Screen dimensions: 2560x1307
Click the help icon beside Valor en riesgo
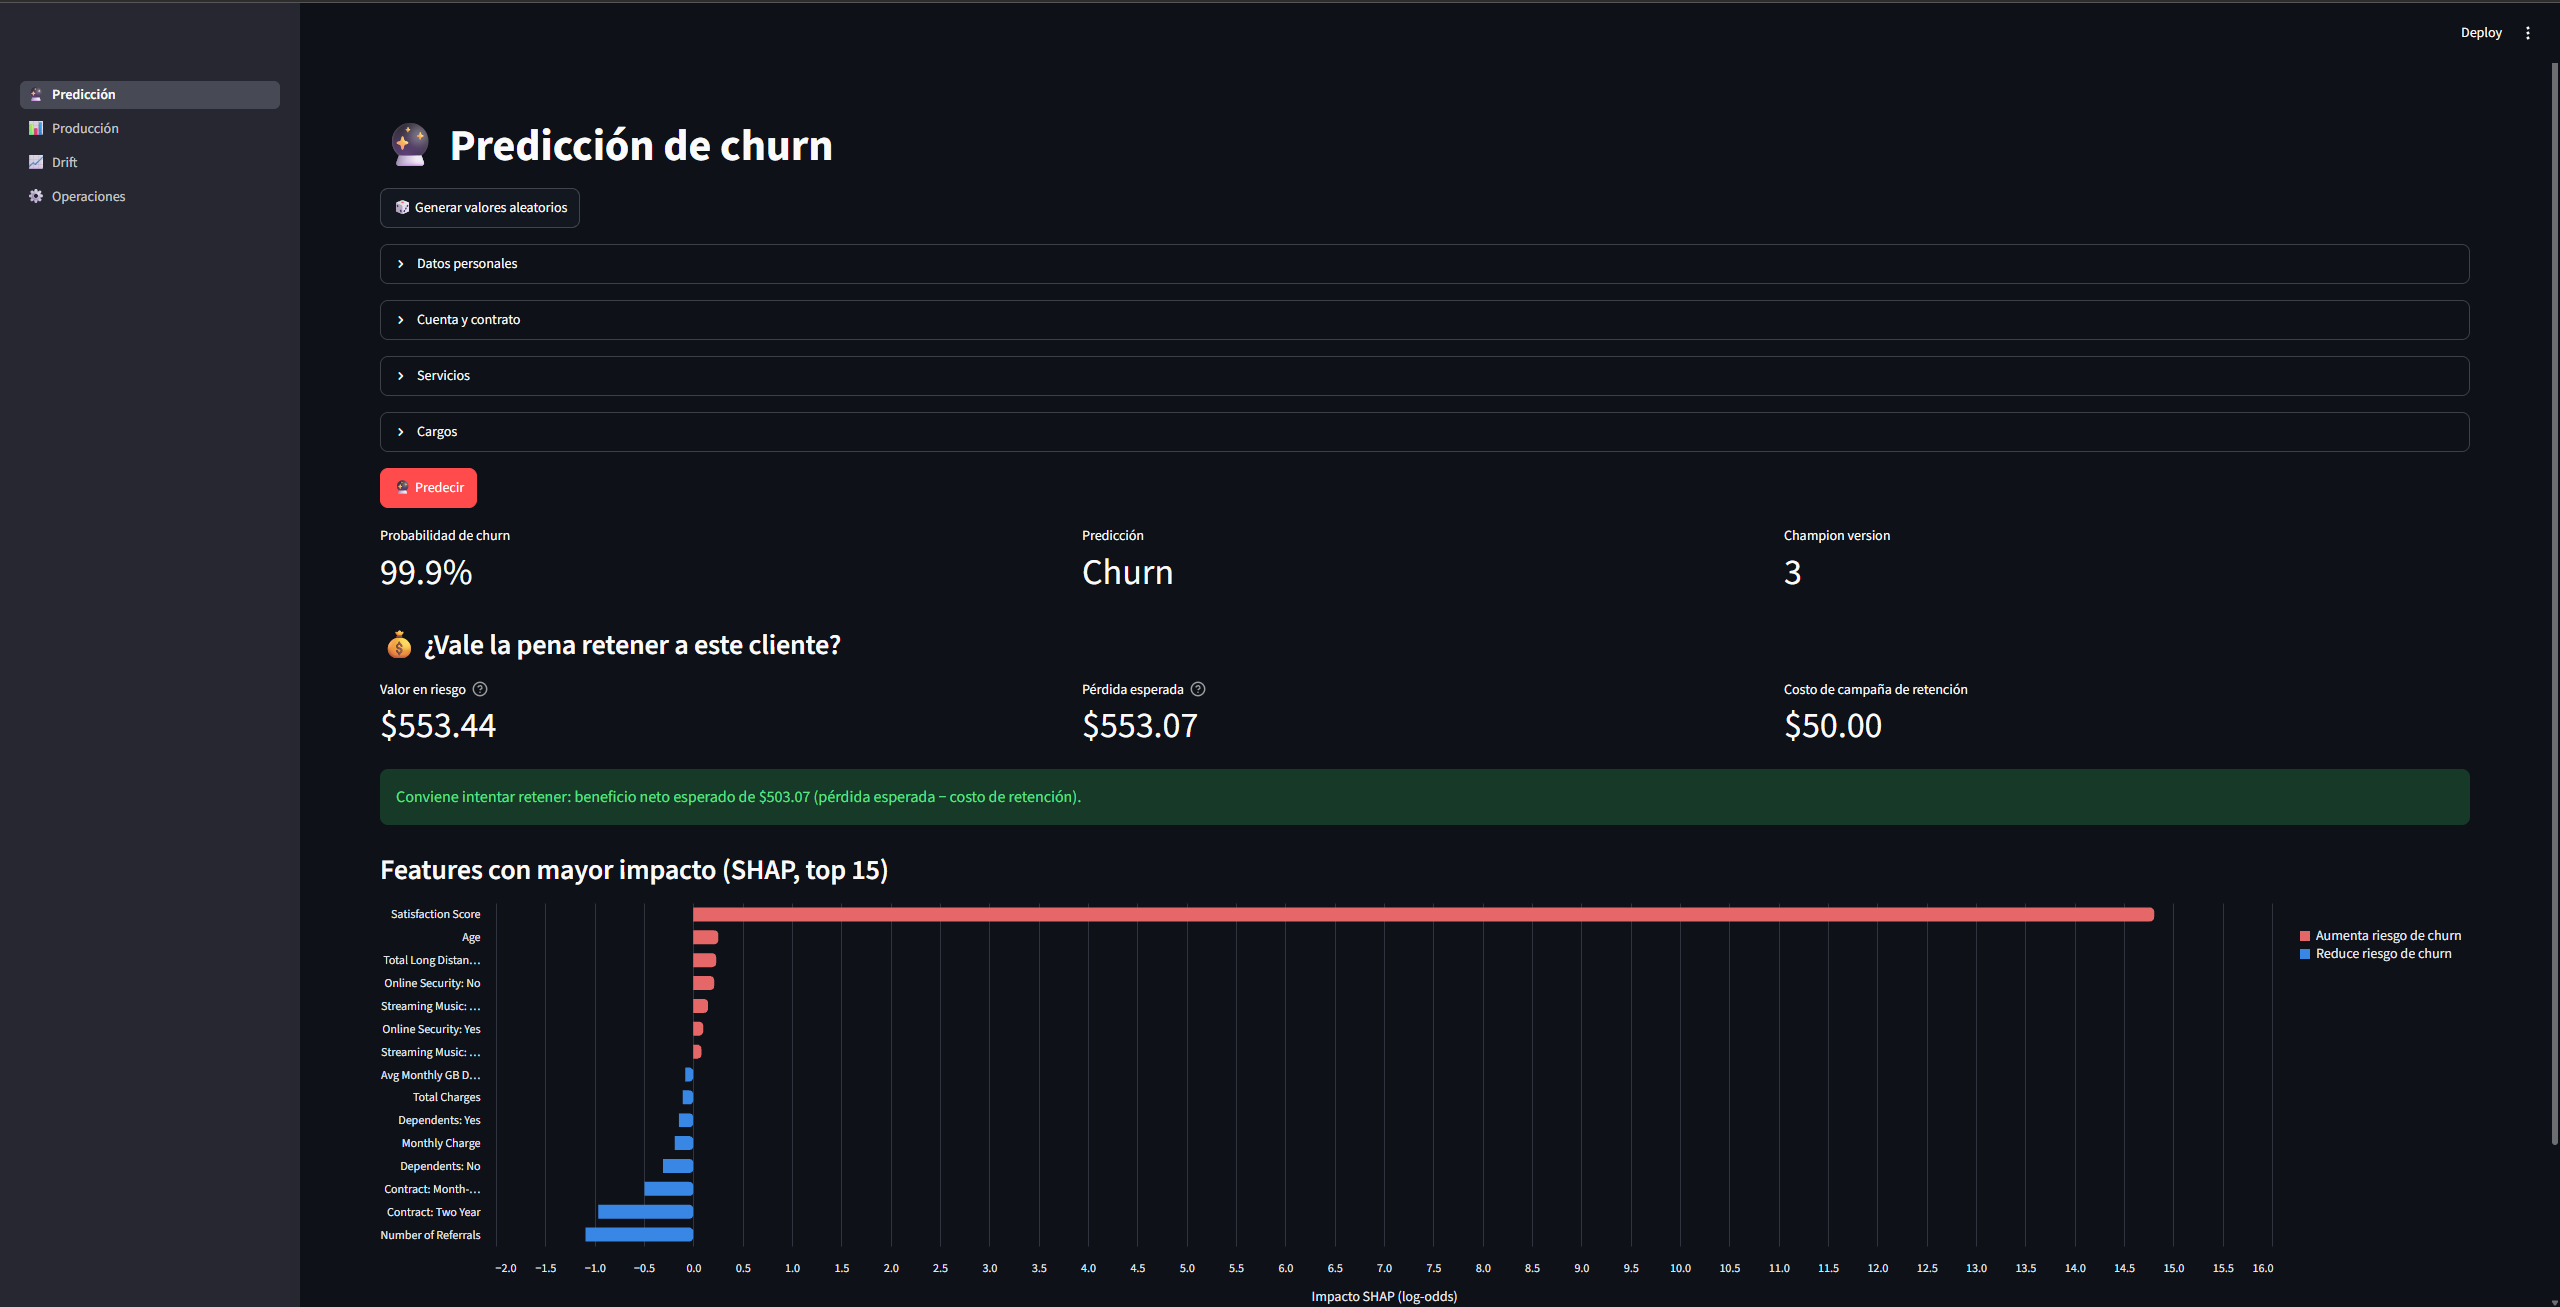(x=480, y=689)
